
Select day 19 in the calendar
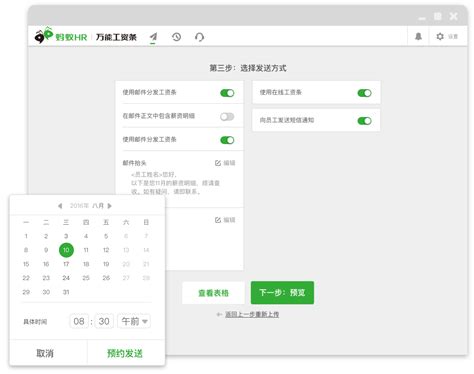click(106, 264)
